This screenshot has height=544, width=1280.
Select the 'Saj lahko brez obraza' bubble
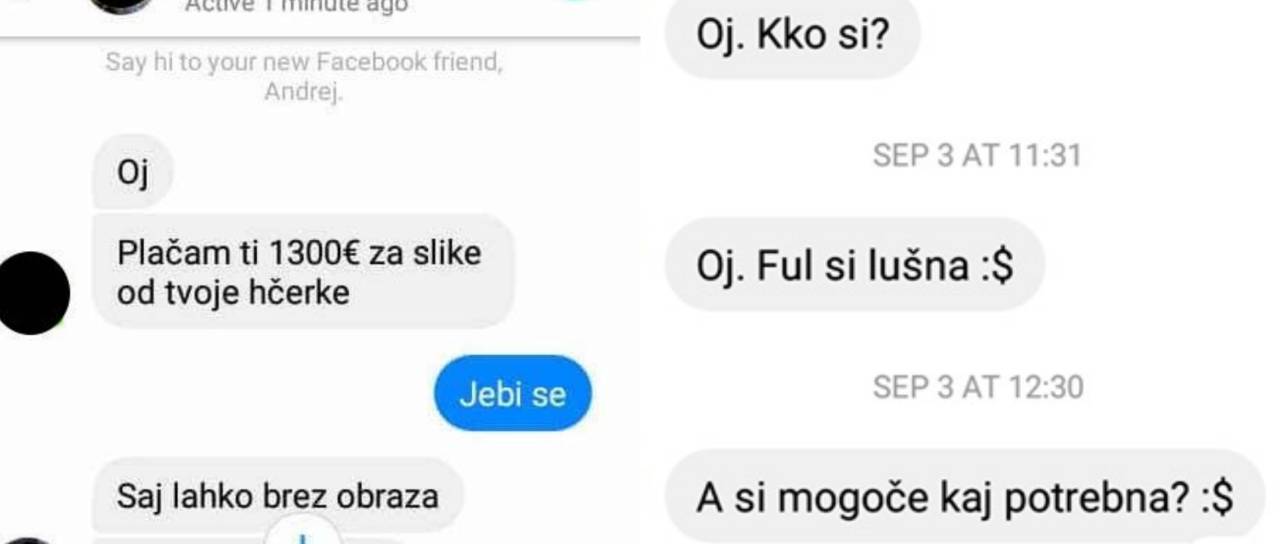pyautogui.click(x=278, y=495)
